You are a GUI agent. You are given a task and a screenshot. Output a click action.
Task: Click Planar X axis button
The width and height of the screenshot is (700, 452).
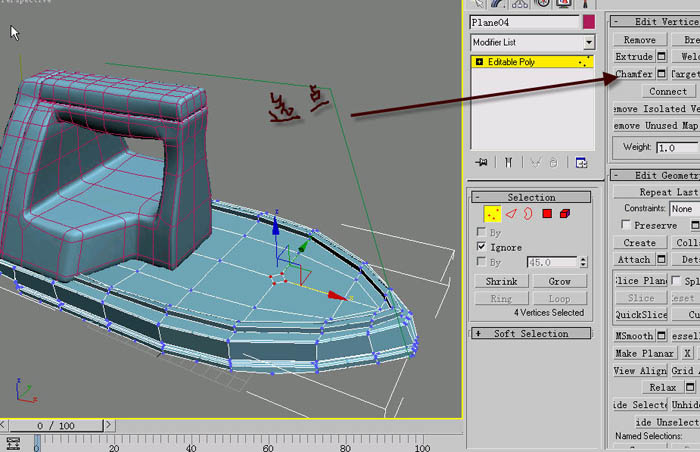(x=687, y=353)
